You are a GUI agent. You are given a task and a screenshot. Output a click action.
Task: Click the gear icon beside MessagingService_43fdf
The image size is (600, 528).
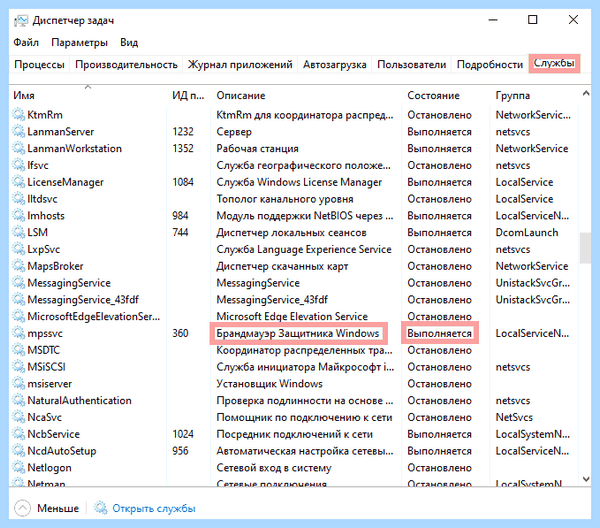tap(18, 299)
